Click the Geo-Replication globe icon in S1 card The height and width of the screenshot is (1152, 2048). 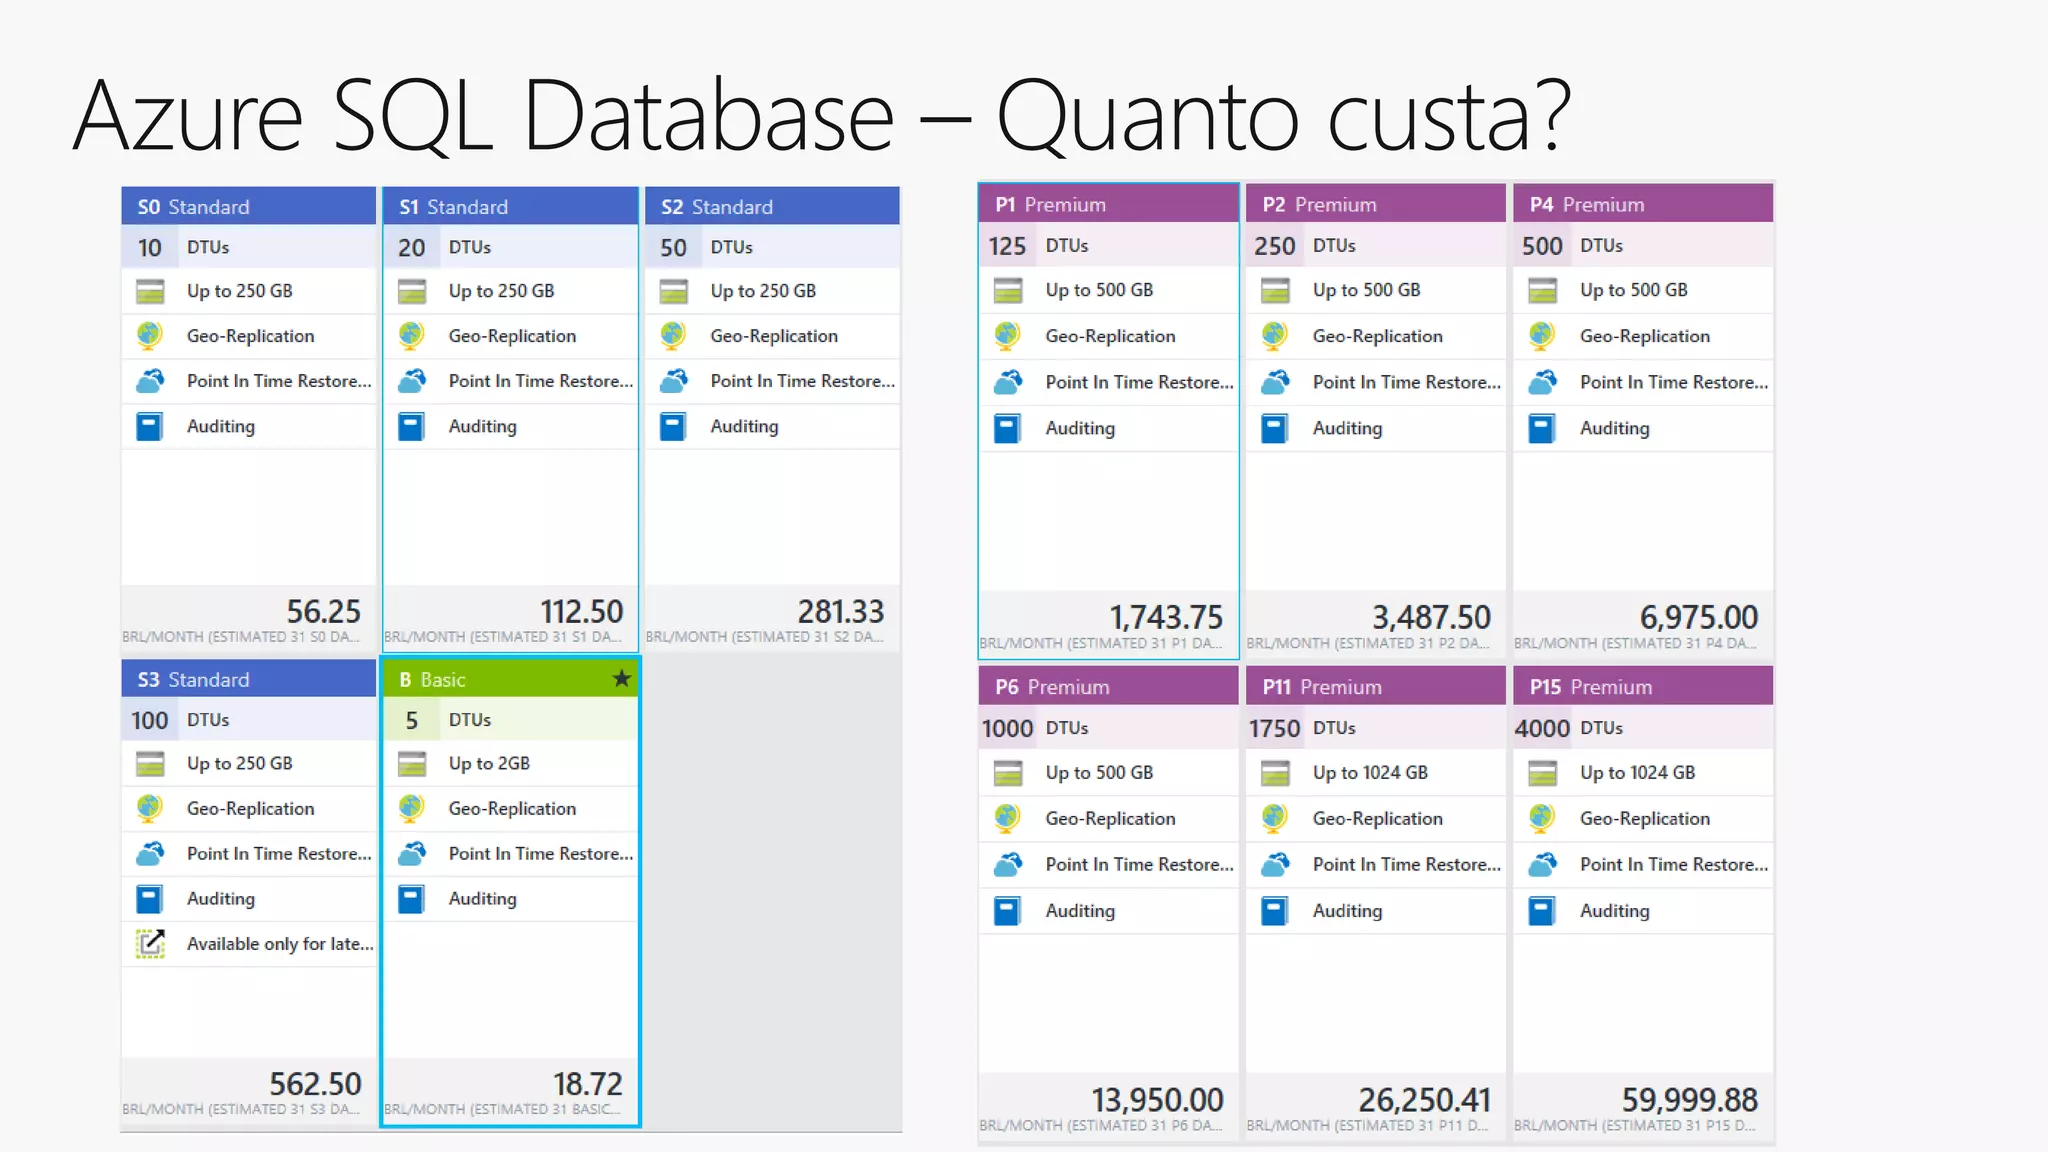[x=412, y=335]
